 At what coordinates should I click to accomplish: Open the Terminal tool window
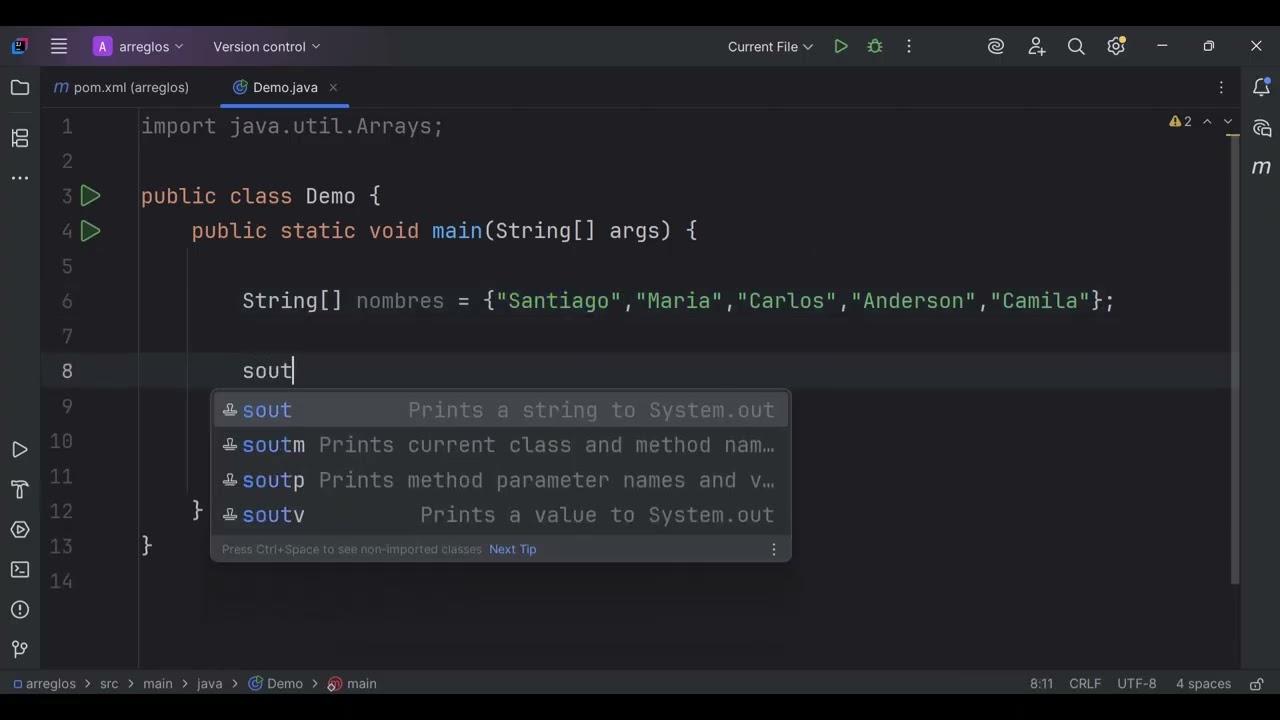click(x=20, y=570)
